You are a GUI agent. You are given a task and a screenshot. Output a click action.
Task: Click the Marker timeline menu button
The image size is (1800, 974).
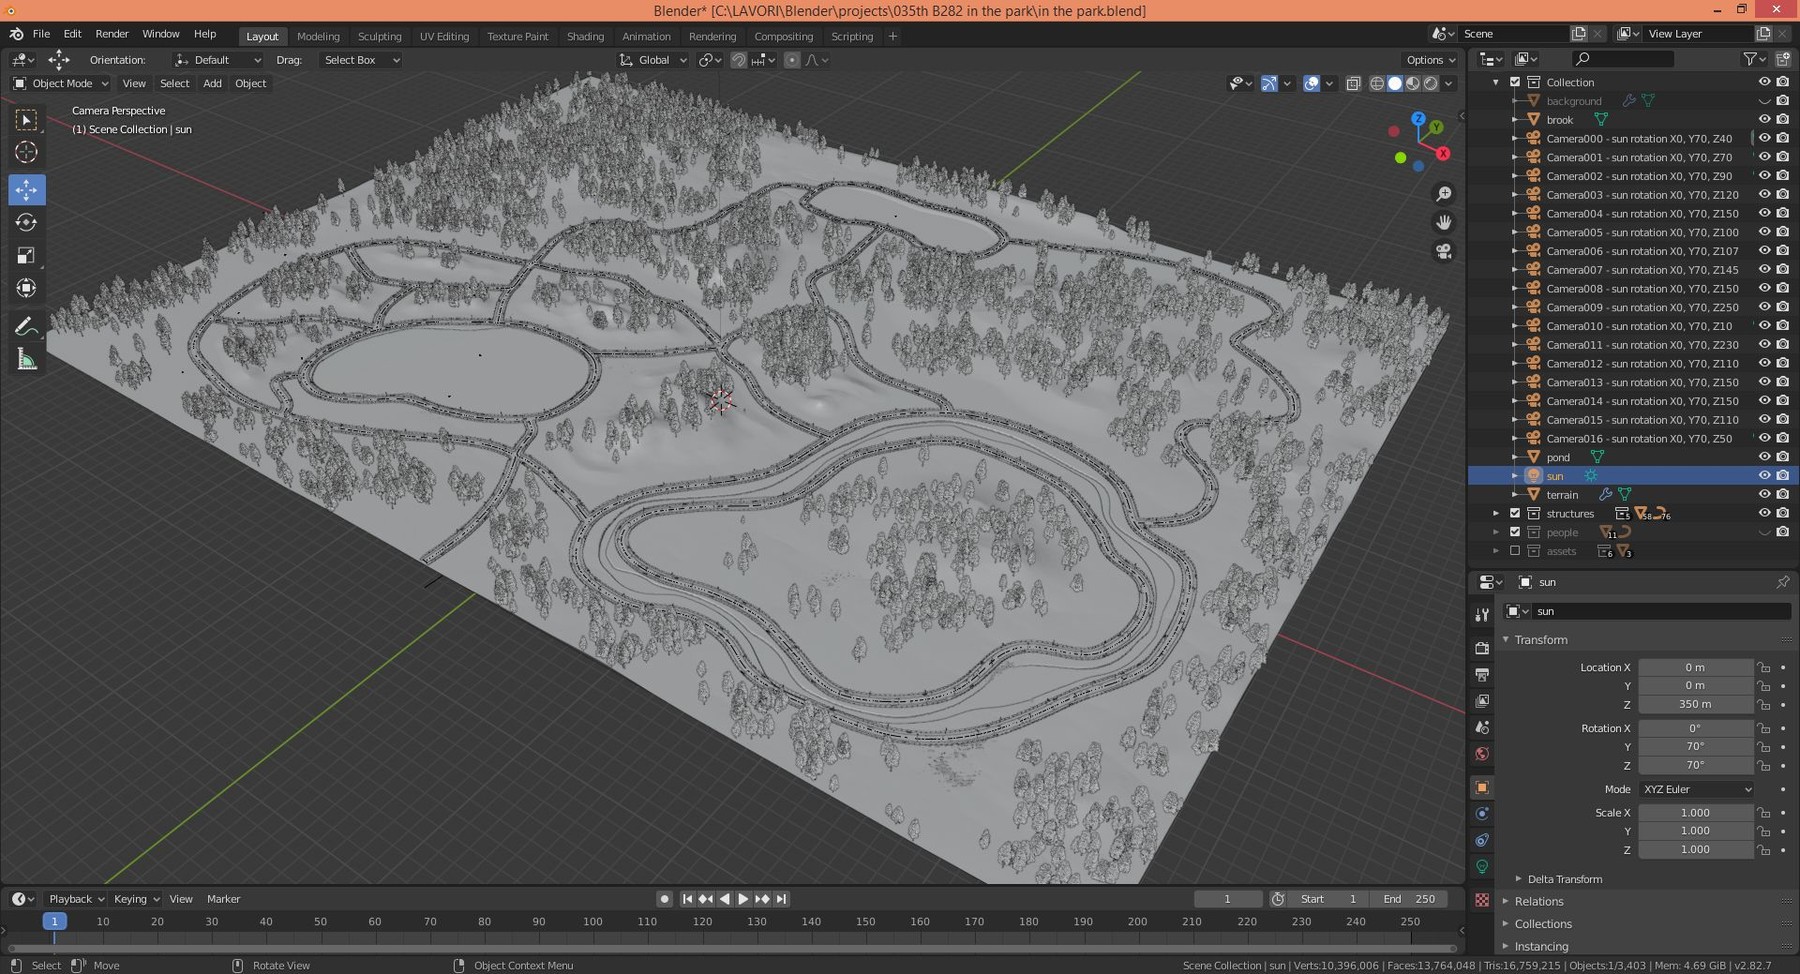tap(223, 899)
